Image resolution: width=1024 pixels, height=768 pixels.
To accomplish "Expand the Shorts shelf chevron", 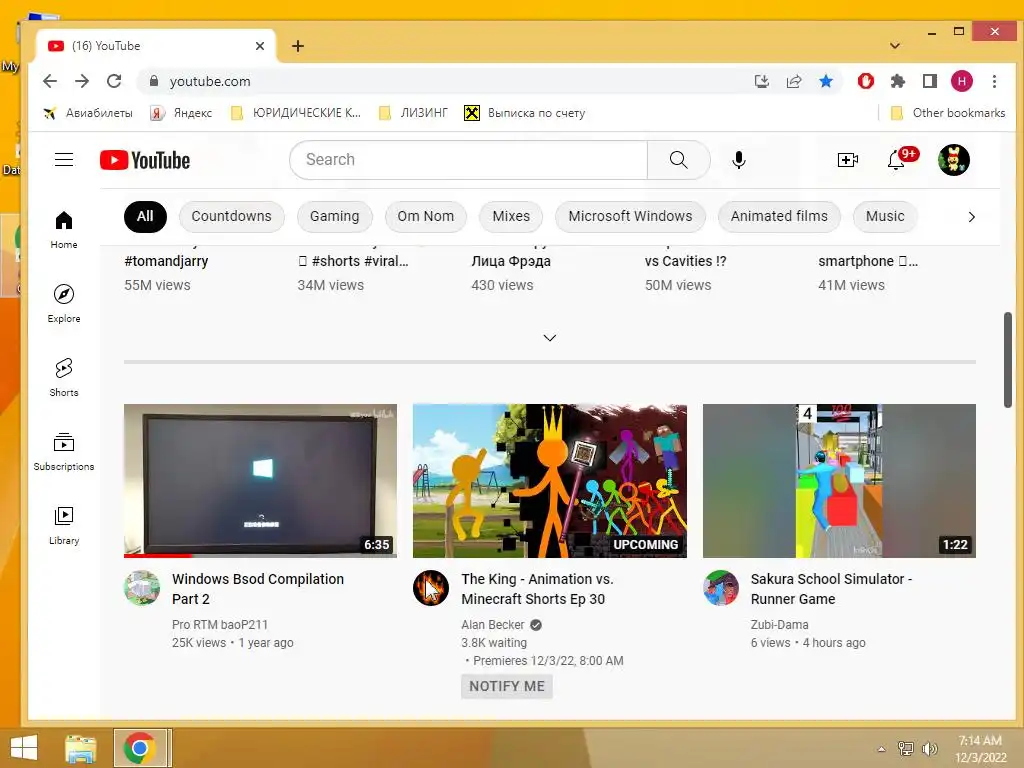I will [x=550, y=338].
